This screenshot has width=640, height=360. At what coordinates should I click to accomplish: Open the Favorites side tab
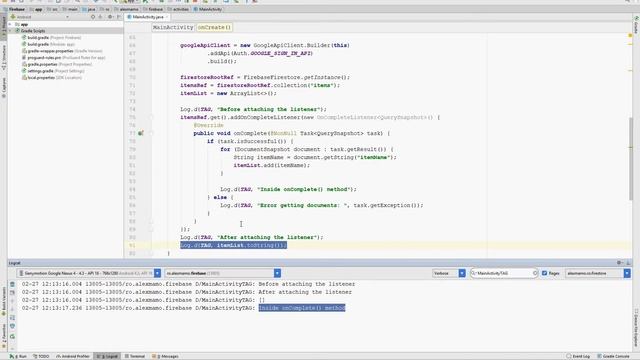4,336
